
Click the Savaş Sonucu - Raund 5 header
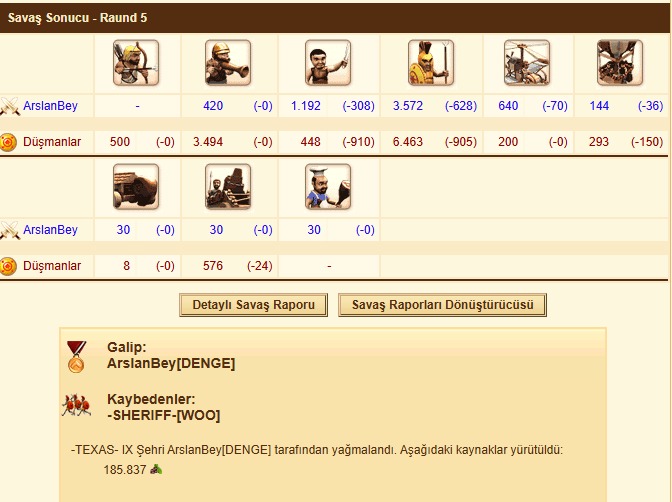point(77,18)
